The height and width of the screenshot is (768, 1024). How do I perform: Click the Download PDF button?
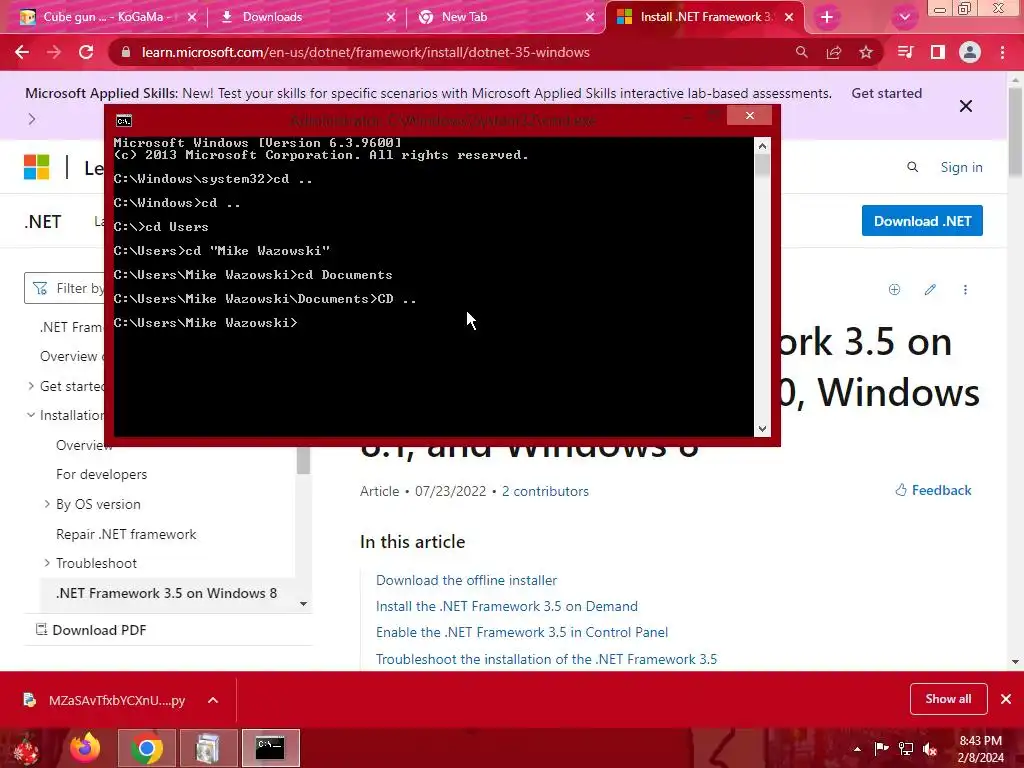click(90, 630)
